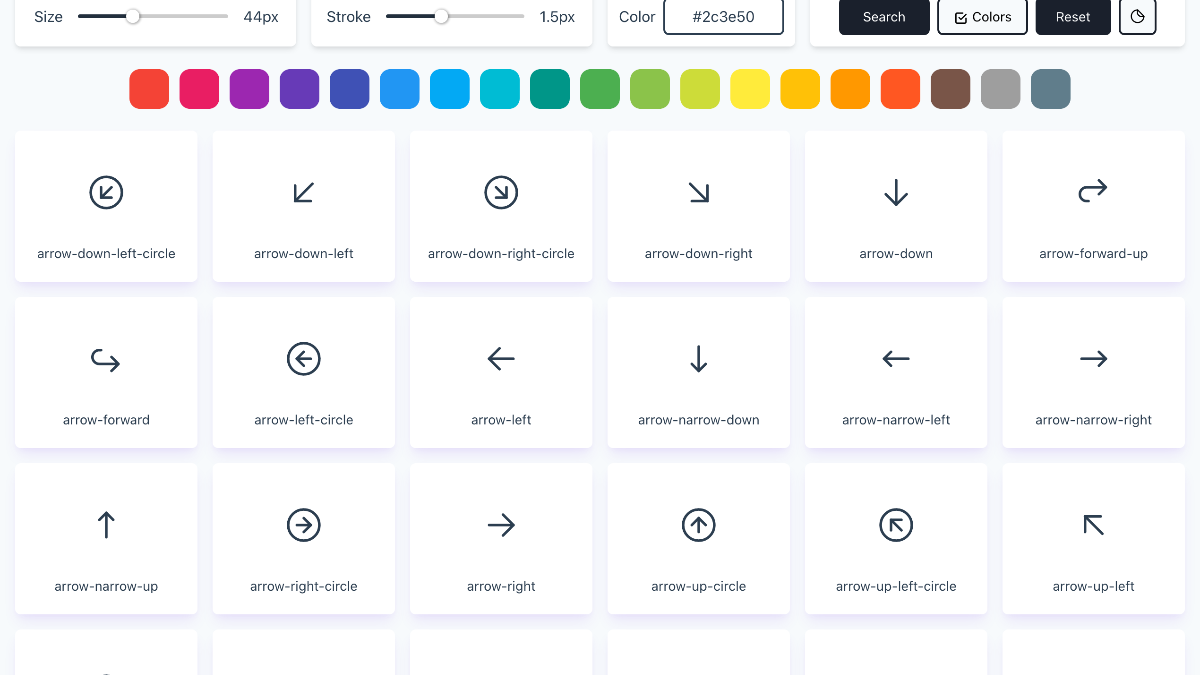Click the Size slider handle
The height and width of the screenshot is (675, 1200).
pos(133,16)
